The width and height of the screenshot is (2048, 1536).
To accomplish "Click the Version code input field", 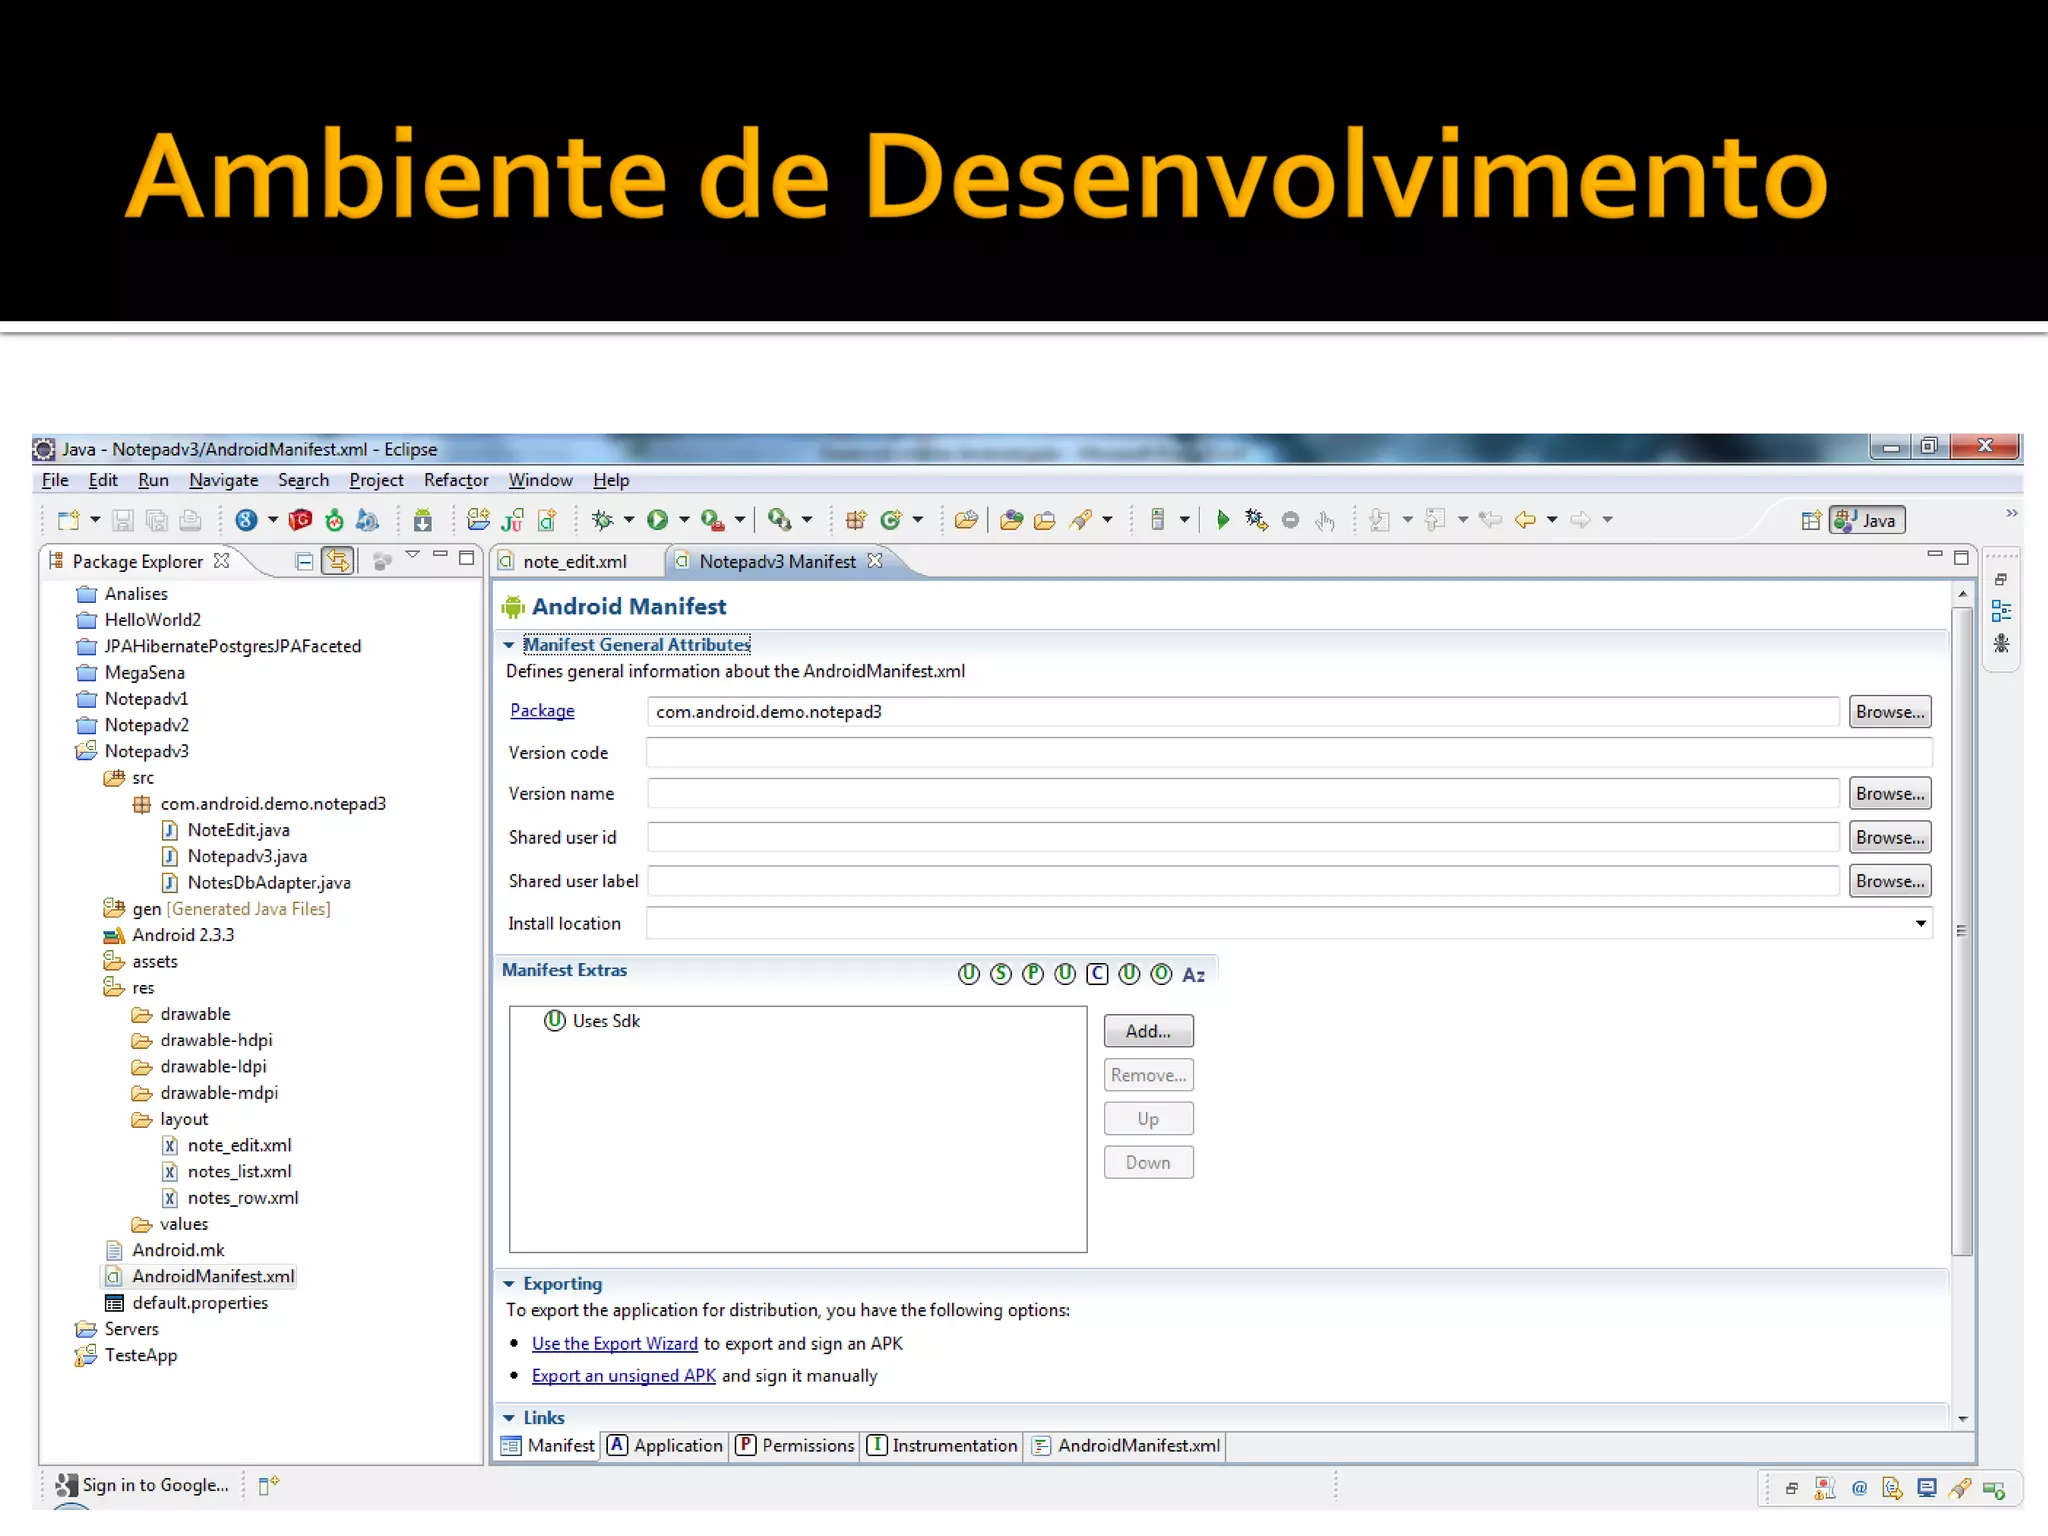I will click(x=1288, y=753).
